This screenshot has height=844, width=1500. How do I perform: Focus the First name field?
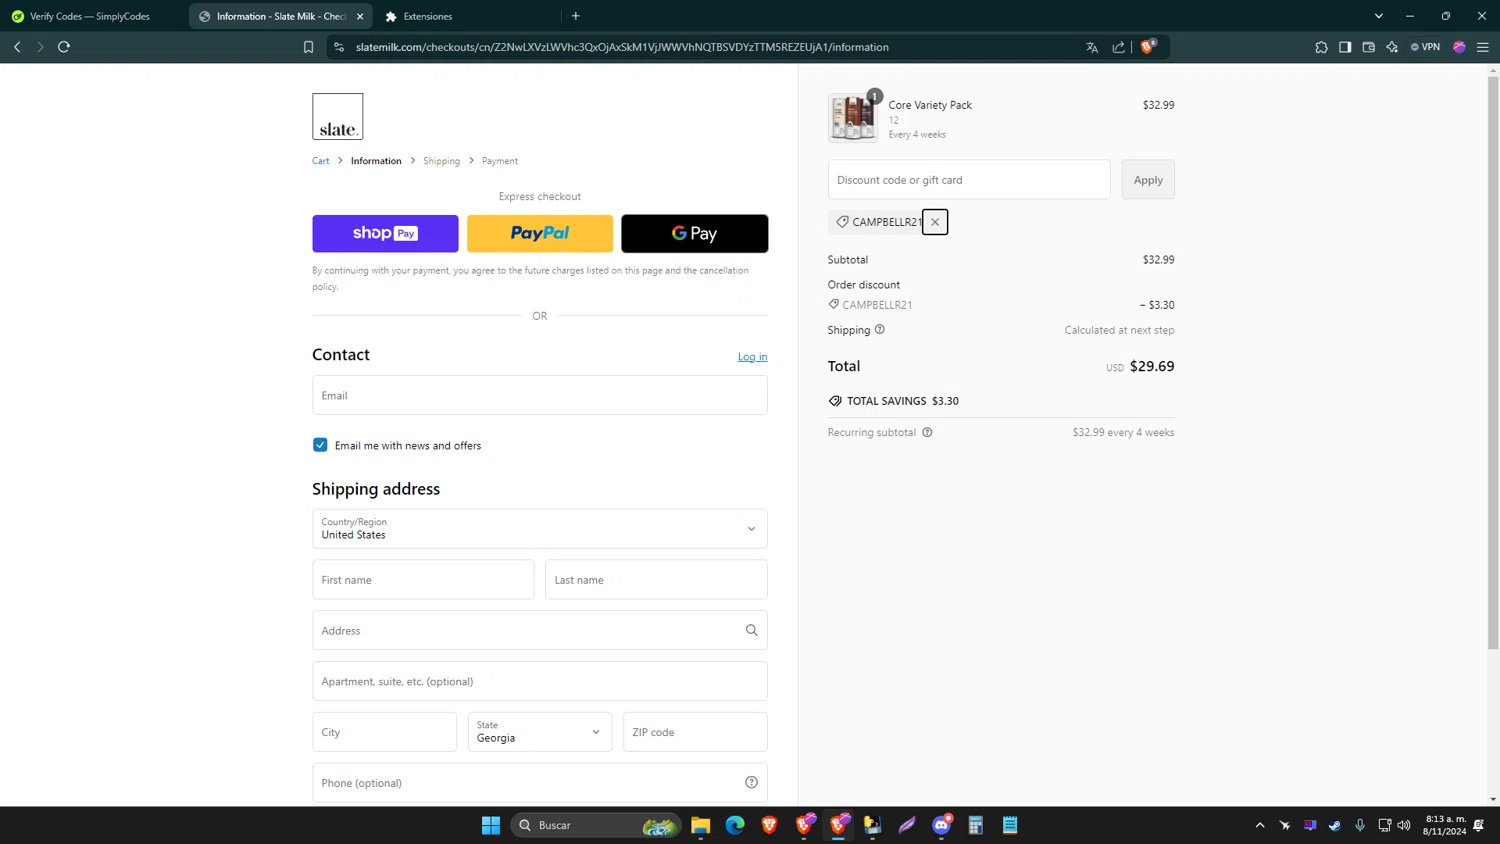[x=423, y=580]
